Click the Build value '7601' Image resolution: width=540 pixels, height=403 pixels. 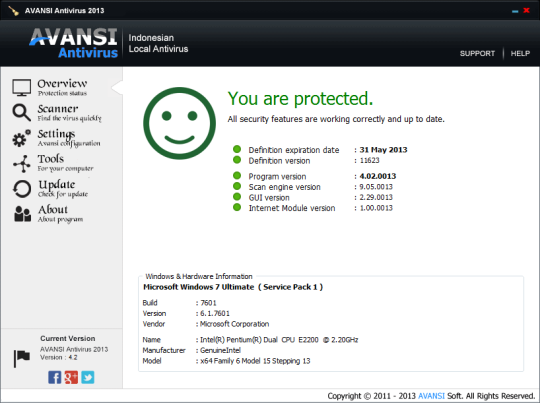(208, 303)
